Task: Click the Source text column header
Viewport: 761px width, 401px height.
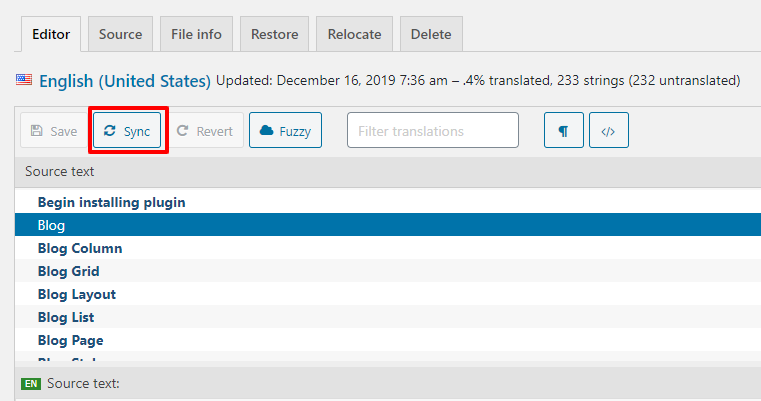Action: (x=60, y=172)
